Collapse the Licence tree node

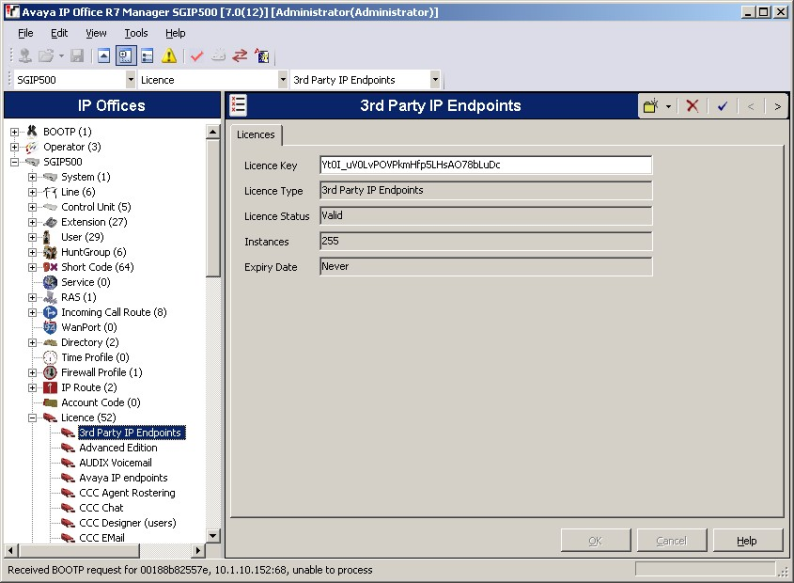point(33,418)
